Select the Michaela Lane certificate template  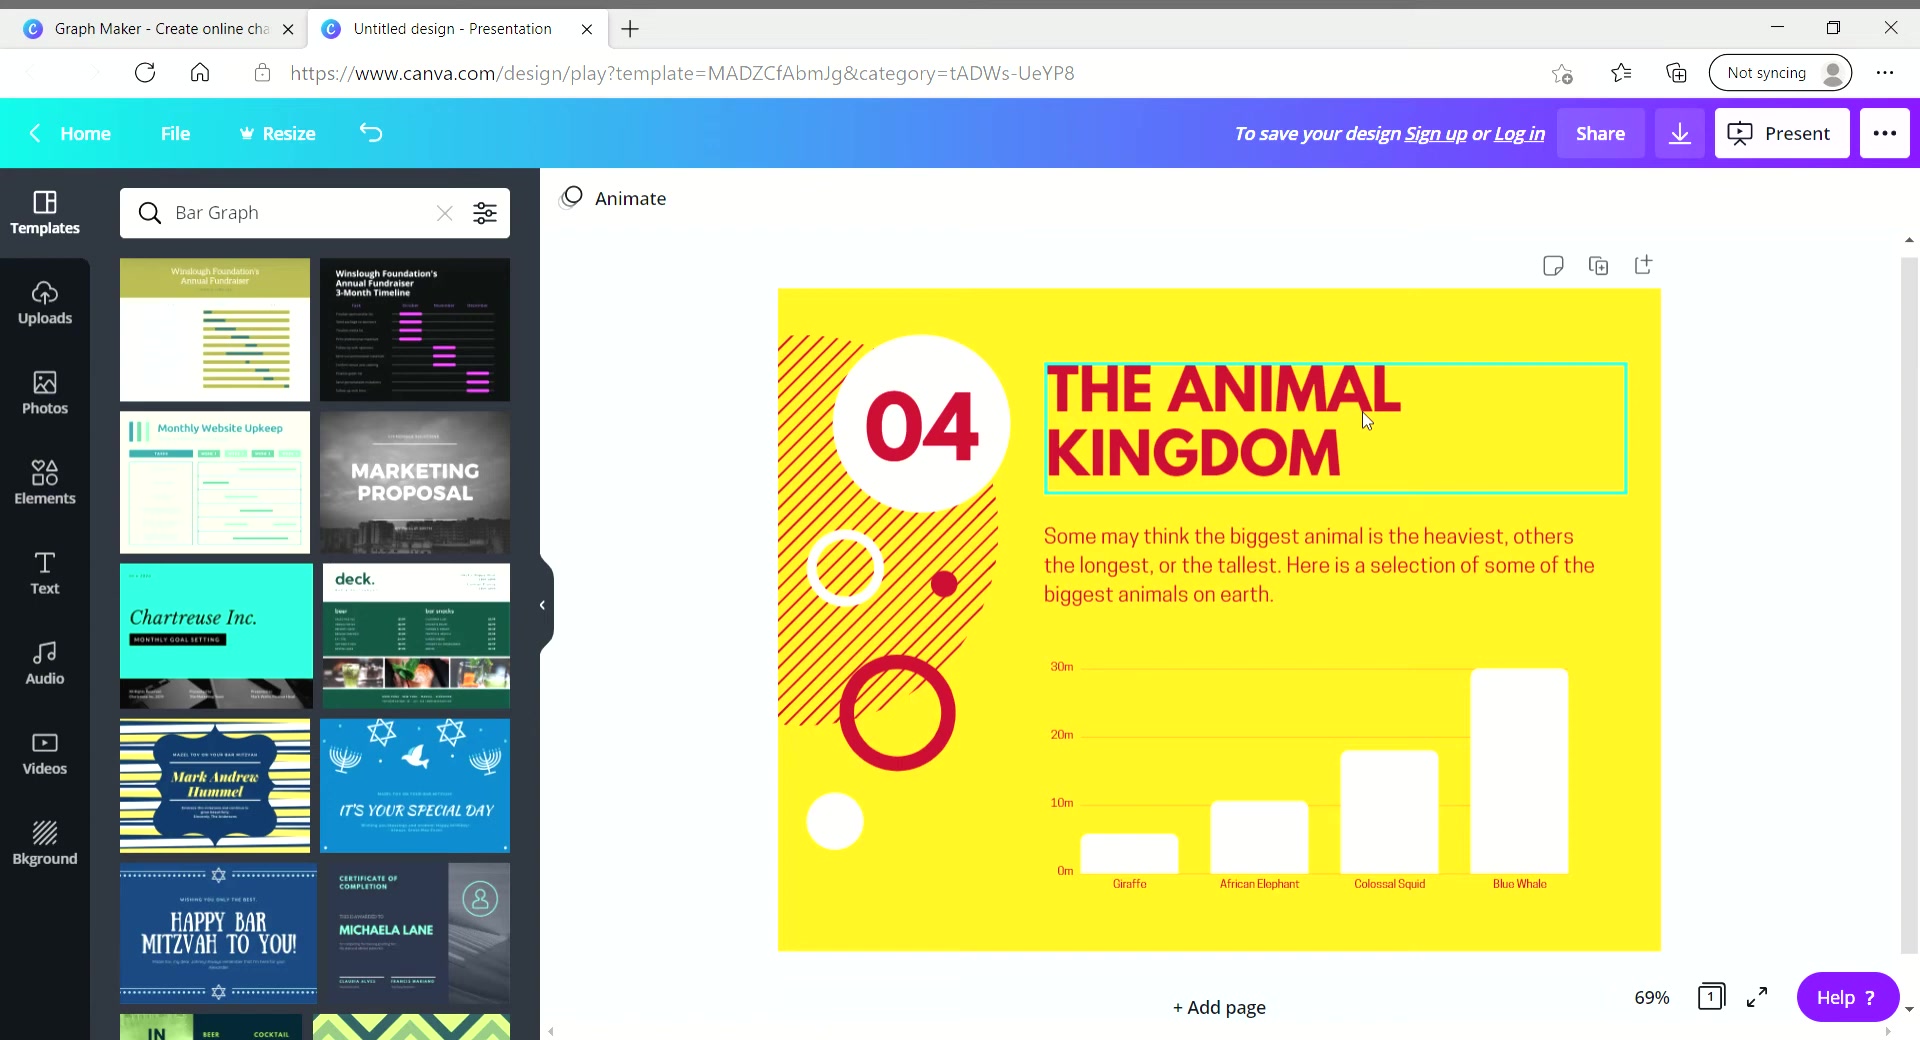(418, 934)
